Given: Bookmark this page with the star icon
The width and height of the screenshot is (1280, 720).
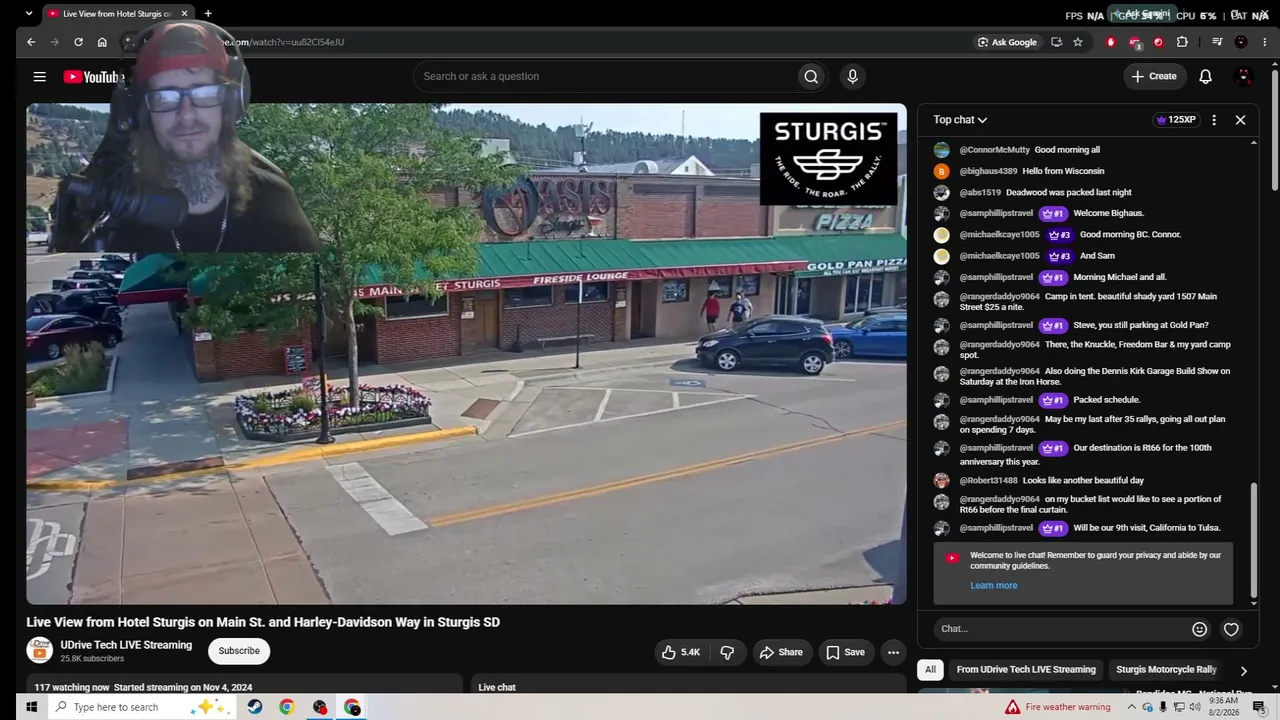Looking at the screenshot, I should (x=1078, y=42).
